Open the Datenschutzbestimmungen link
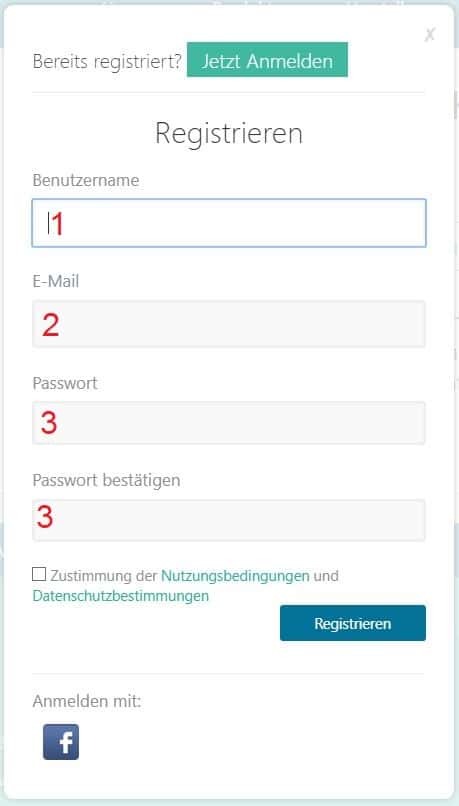Viewport: 459px width, 806px height. tap(121, 596)
